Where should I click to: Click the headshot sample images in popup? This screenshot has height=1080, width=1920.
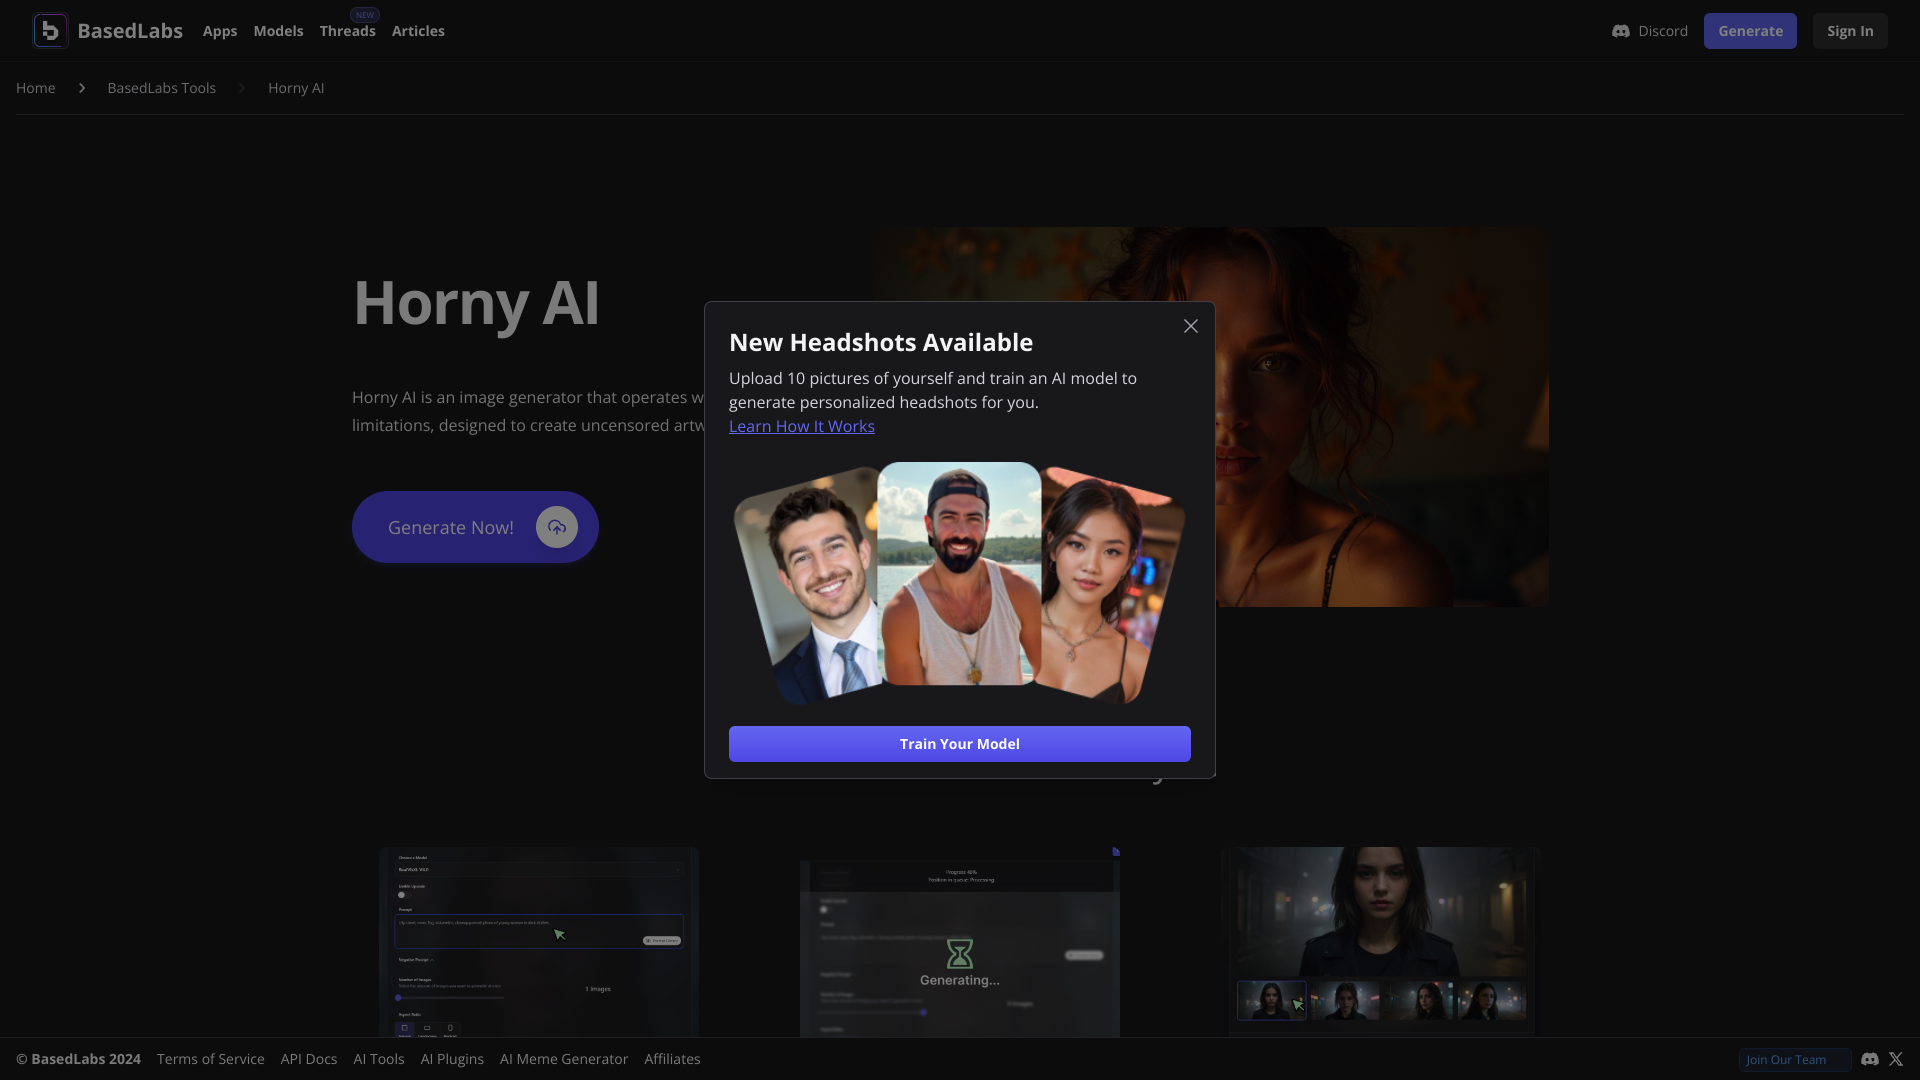point(960,583)
